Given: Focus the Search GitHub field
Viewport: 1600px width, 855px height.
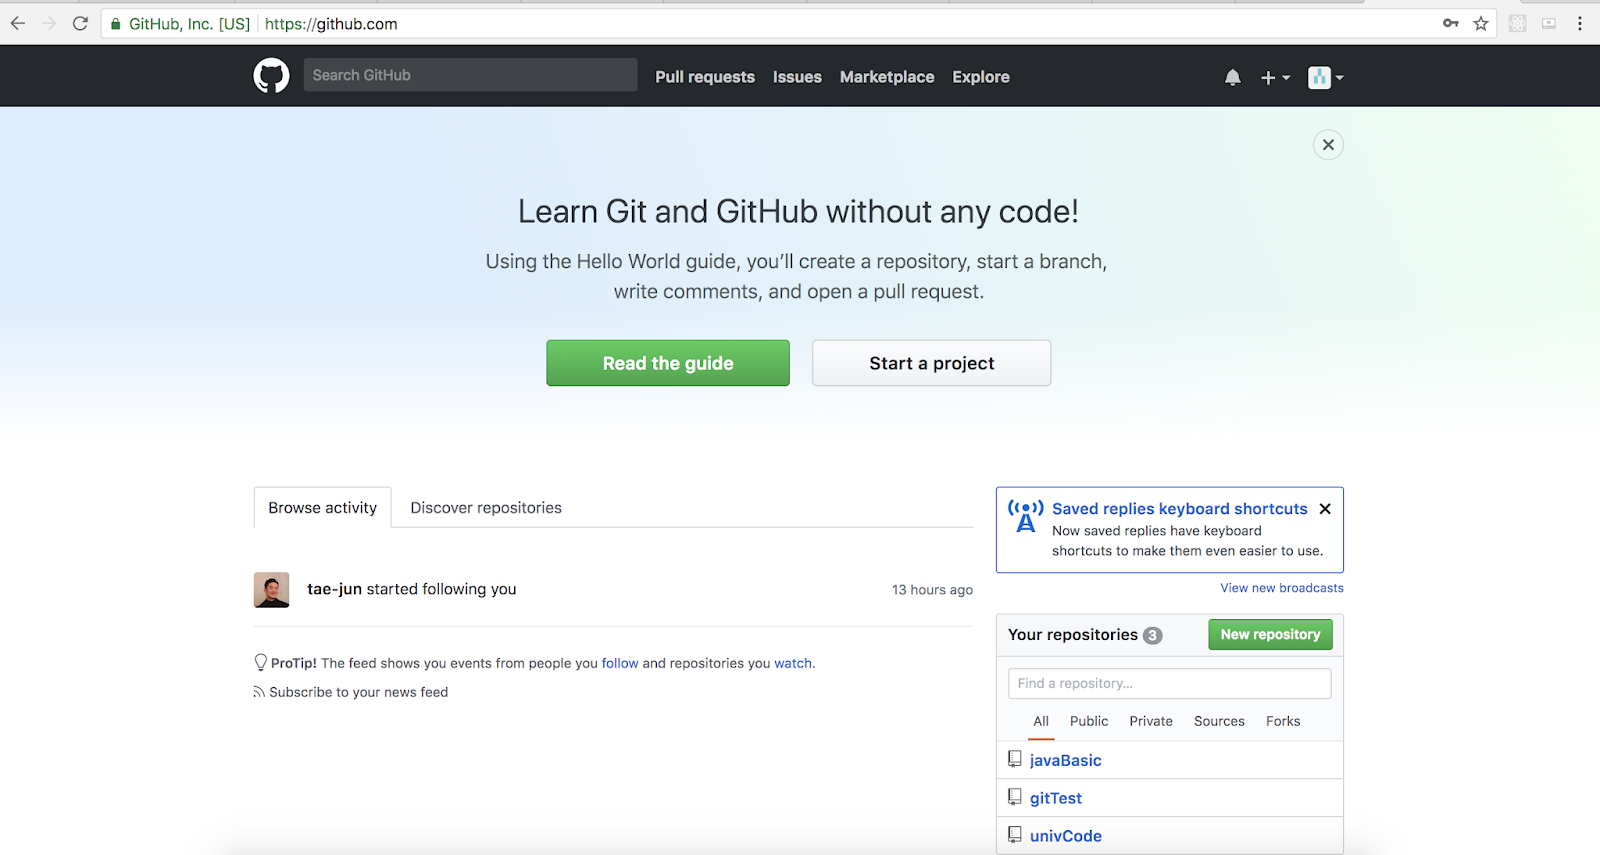Looking at the screenshot, I should pyautogui.click(x=470, y=75).
